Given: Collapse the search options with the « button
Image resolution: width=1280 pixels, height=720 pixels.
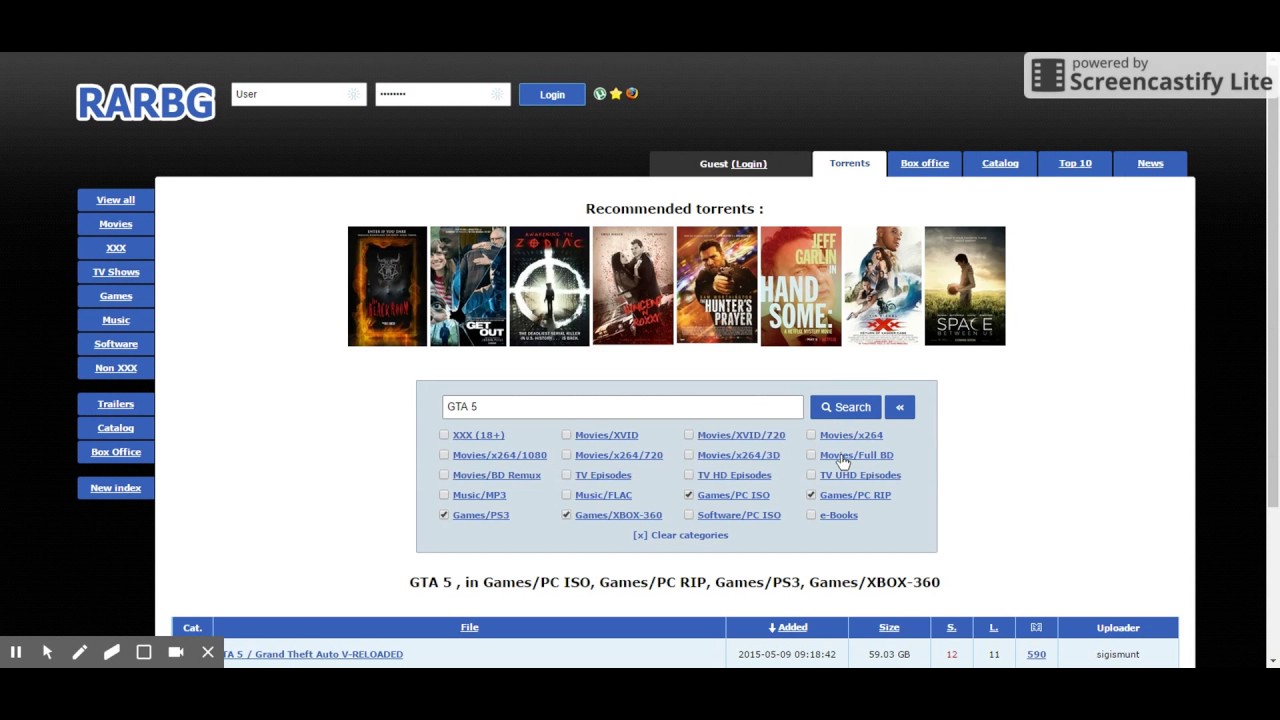Looking at the screenshot, I should tap(900, 407).
